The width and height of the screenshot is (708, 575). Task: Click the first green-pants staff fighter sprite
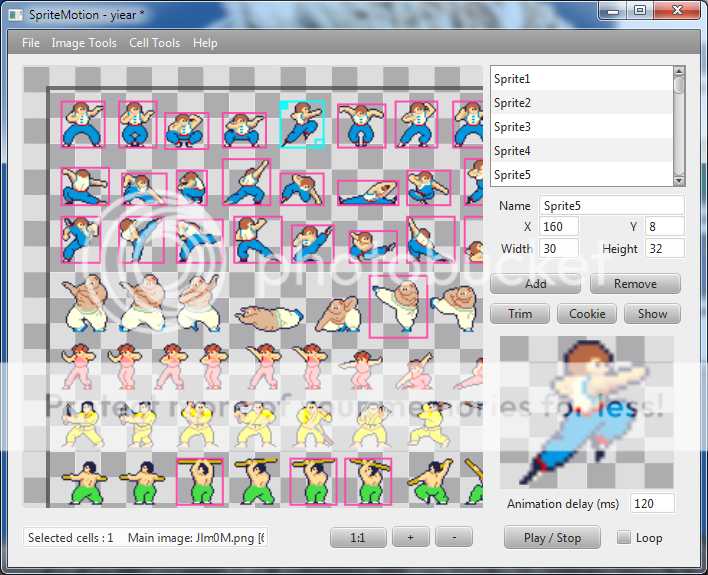[85, 482]
